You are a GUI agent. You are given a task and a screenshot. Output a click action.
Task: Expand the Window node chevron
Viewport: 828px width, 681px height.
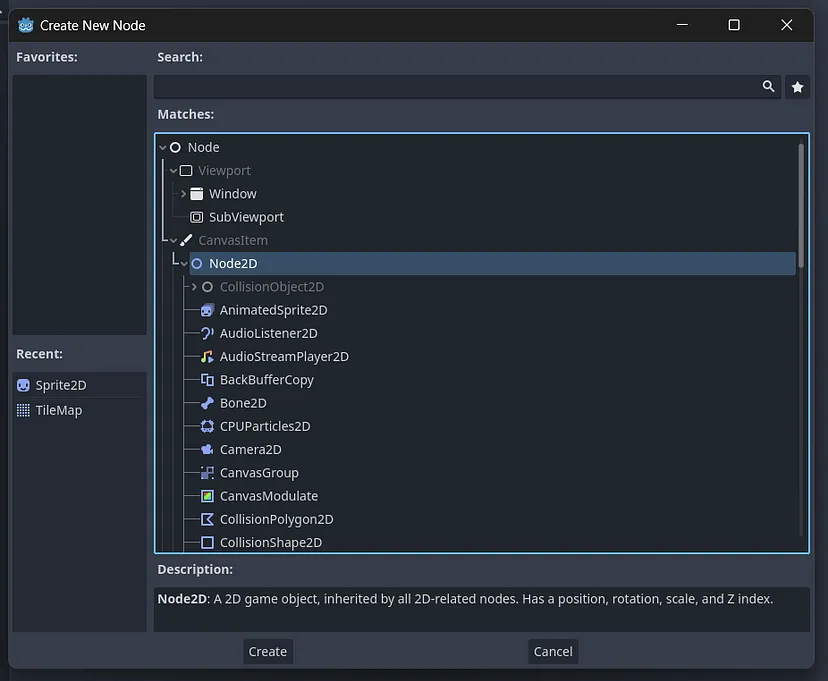pyautogui.click(x=183, y=194)
